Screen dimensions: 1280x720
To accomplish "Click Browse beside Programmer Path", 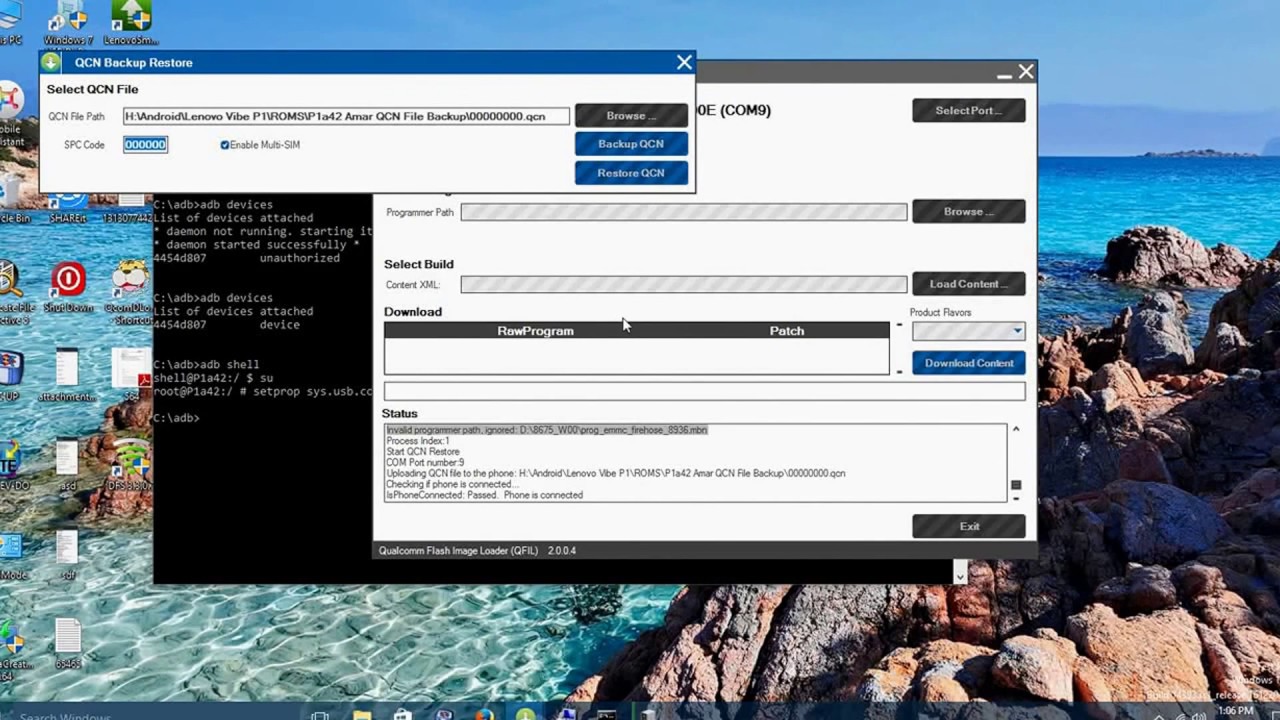I will point(968,211).
